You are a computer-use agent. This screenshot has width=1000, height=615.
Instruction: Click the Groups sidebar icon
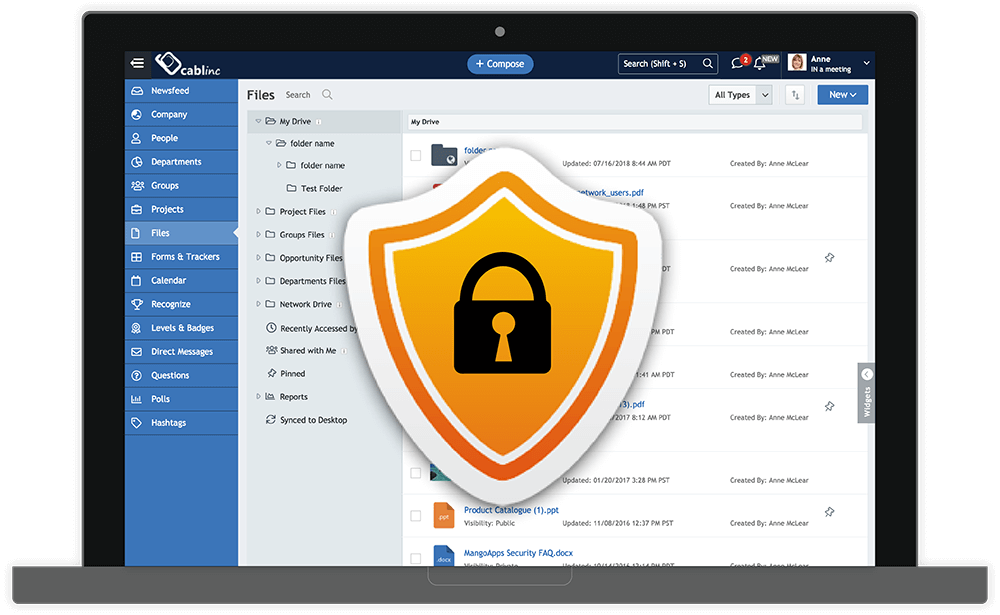point(137,186)
